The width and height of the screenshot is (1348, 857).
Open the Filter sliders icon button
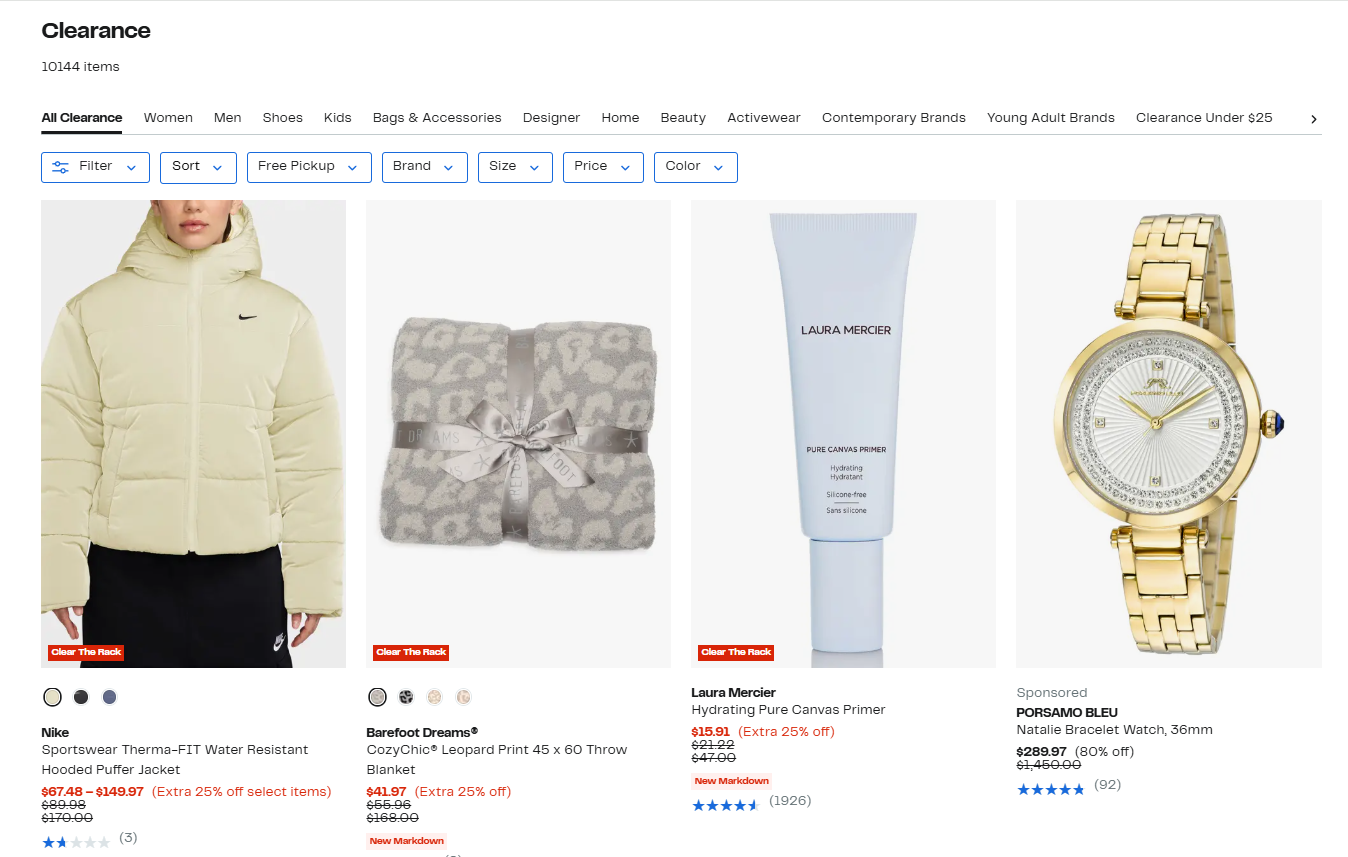[x=95, y=167]
